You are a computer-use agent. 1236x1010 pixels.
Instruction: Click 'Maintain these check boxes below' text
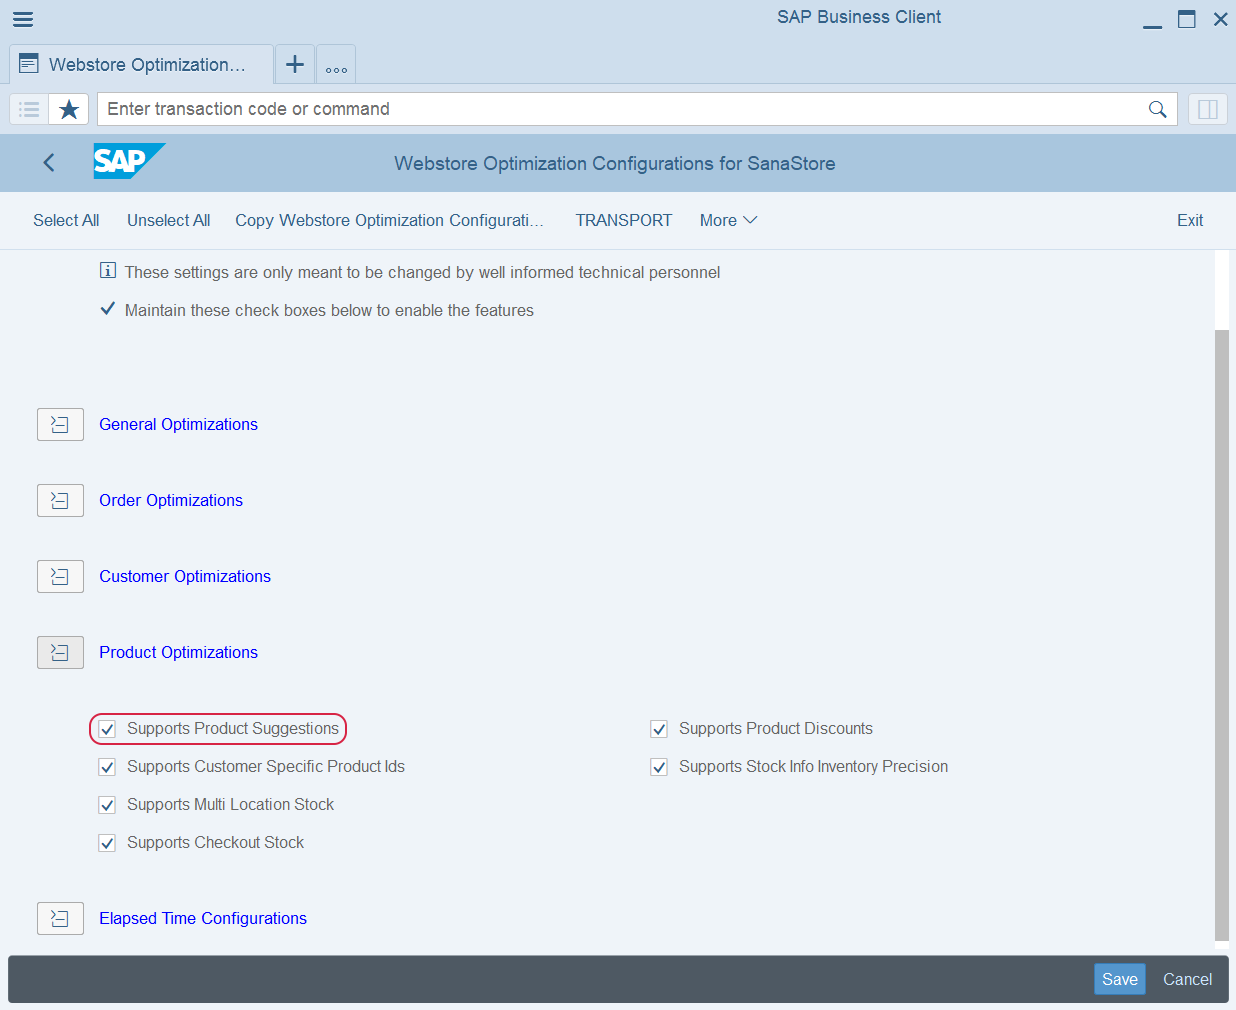click(x=329, y=310)
